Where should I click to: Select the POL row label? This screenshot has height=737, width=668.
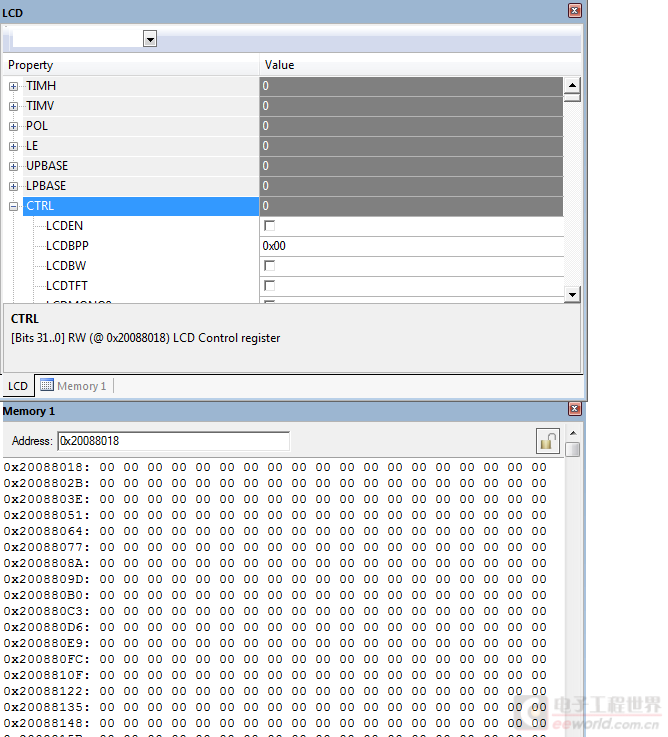(x=37, y=126)
